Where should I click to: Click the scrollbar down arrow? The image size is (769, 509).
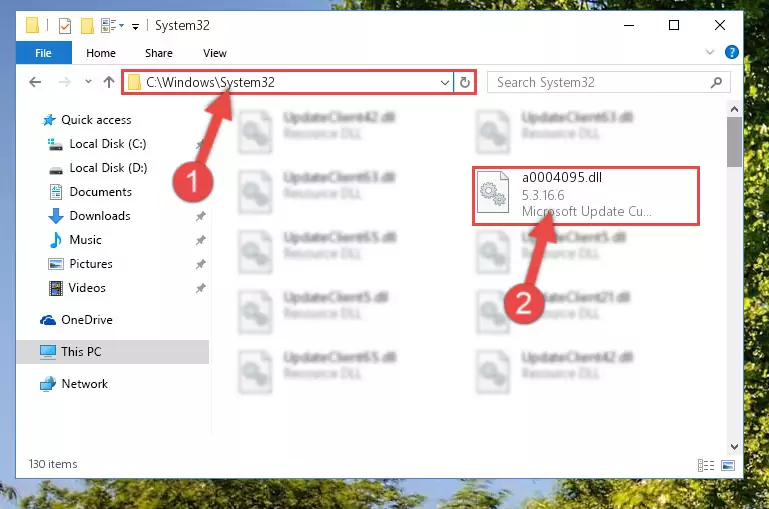pyautogui.click(x=734, y=447)
